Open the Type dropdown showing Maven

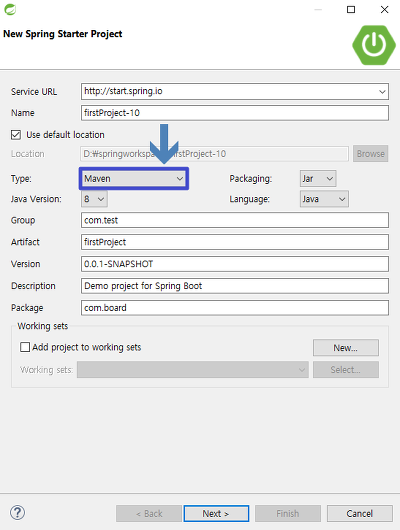click(134, 178)
